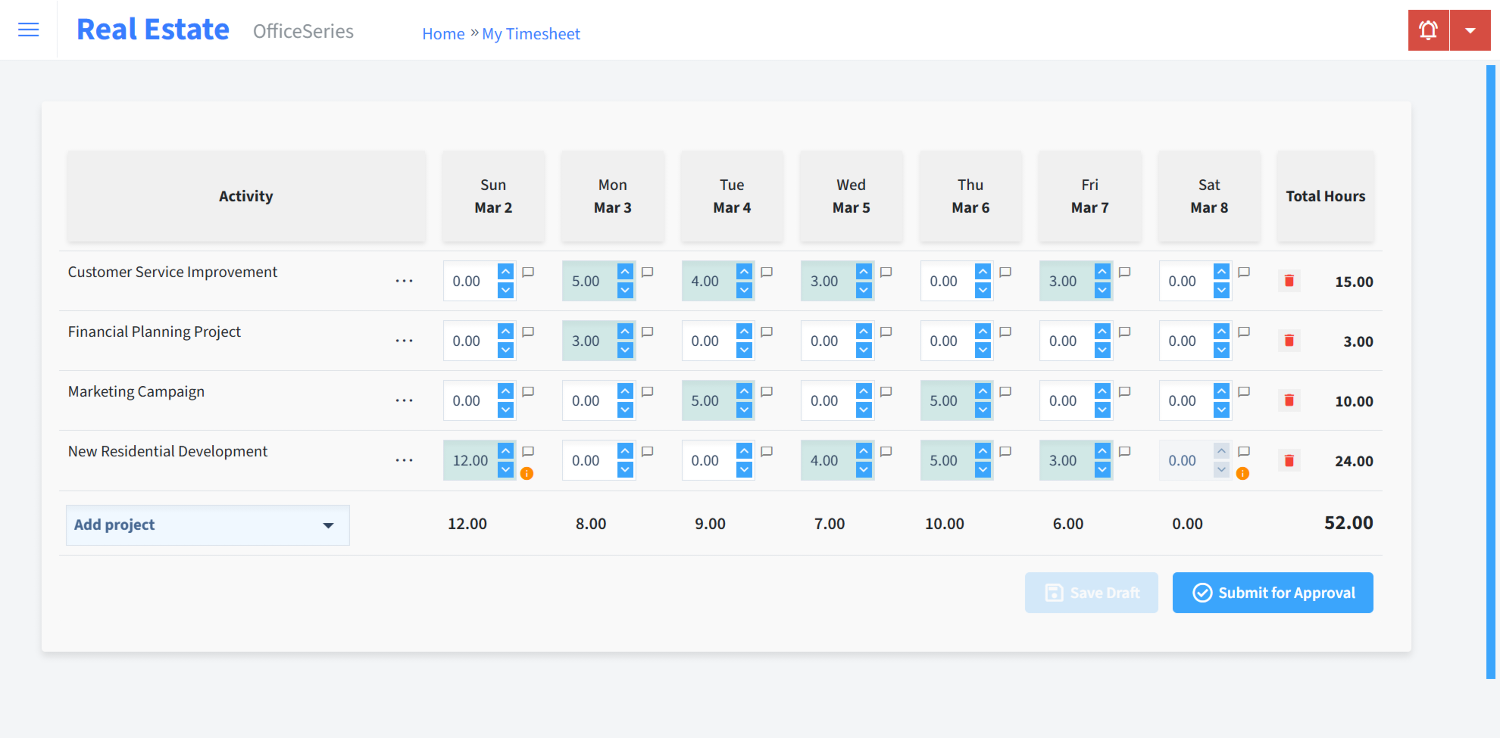
Task: Click the warning info icon on Sunday's New Residential entry
Action: 528,471
